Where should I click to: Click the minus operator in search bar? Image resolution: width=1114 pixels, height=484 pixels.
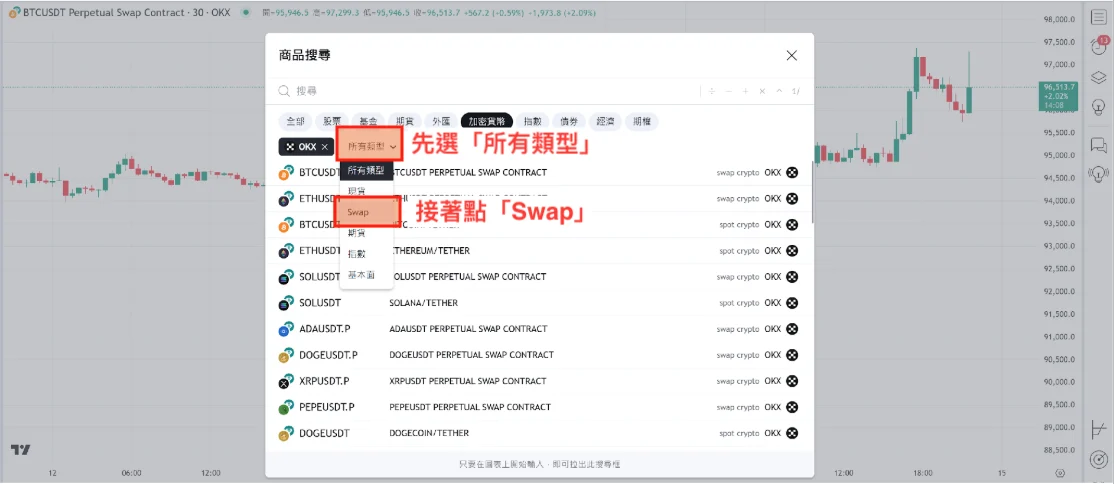[728, 91]
